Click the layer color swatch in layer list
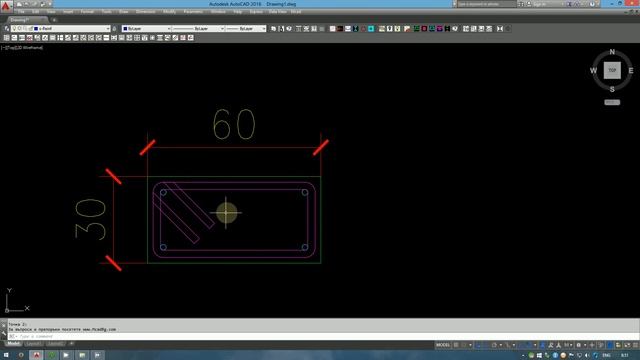 point(36,29)
